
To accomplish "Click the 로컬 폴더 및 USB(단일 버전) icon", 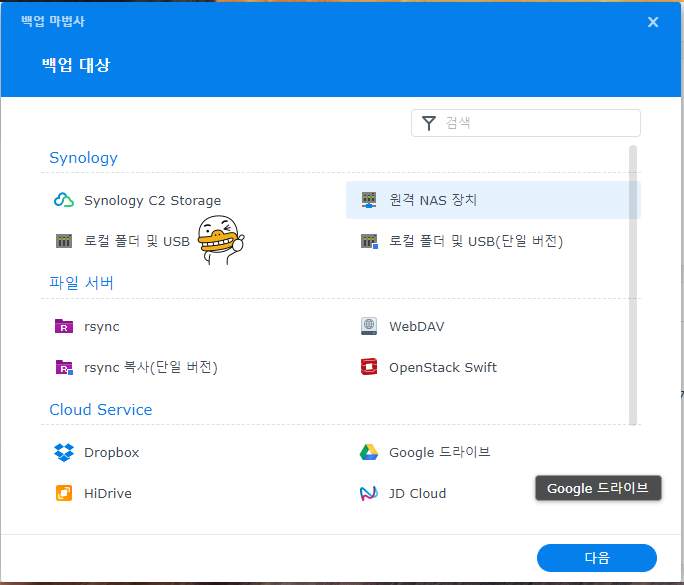I will (x=369, y=241).
